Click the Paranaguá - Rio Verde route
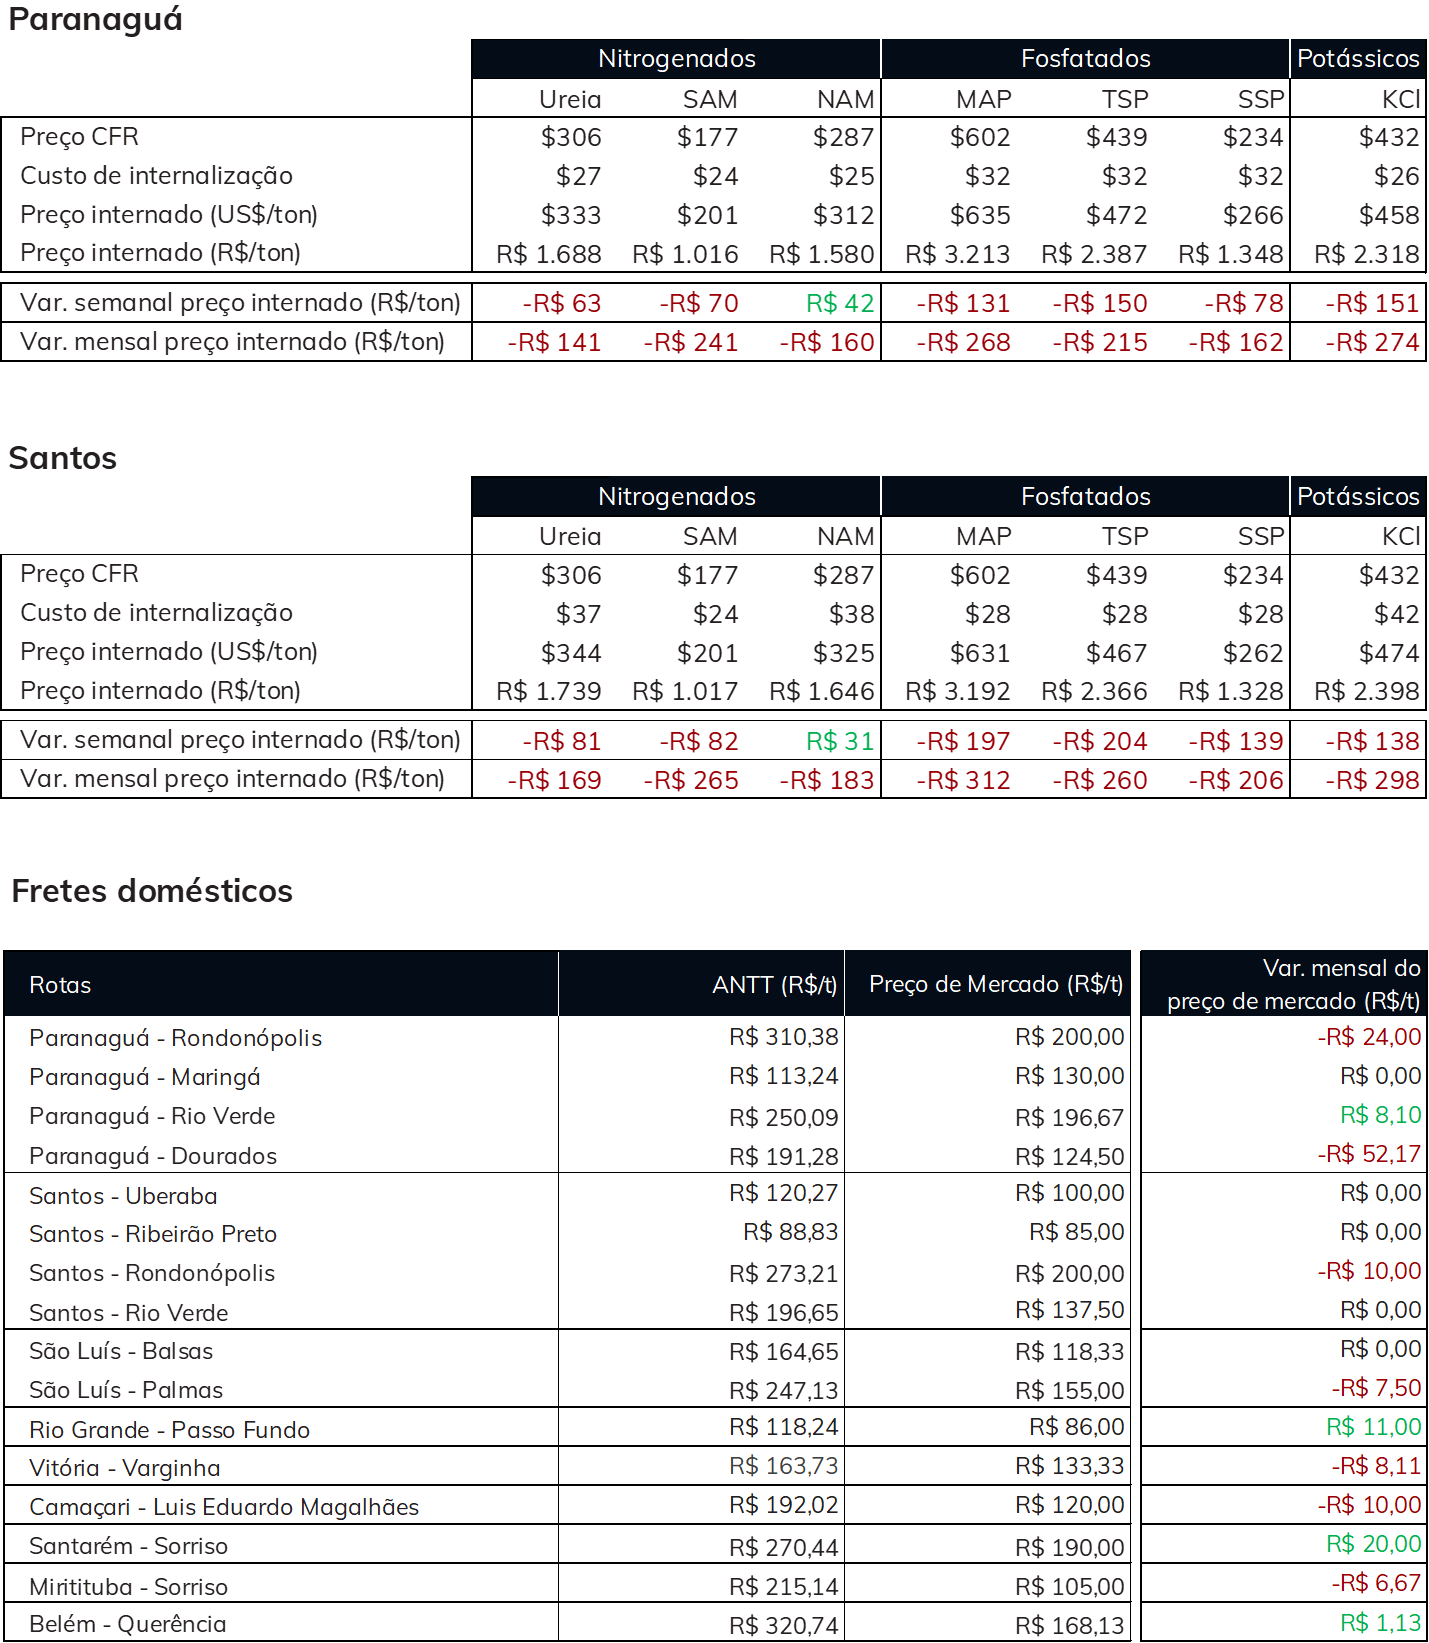This screenshot has width=1429, height=1643. coord(152,1116)
